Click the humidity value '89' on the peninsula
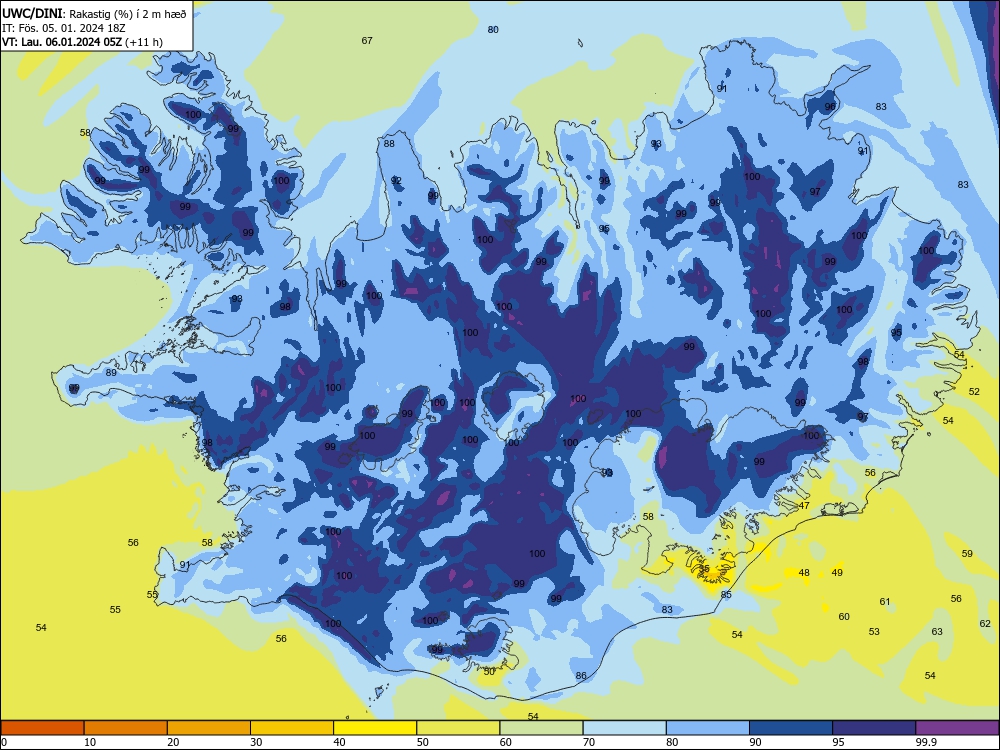 pyautogui.click(x=111, y=372)
